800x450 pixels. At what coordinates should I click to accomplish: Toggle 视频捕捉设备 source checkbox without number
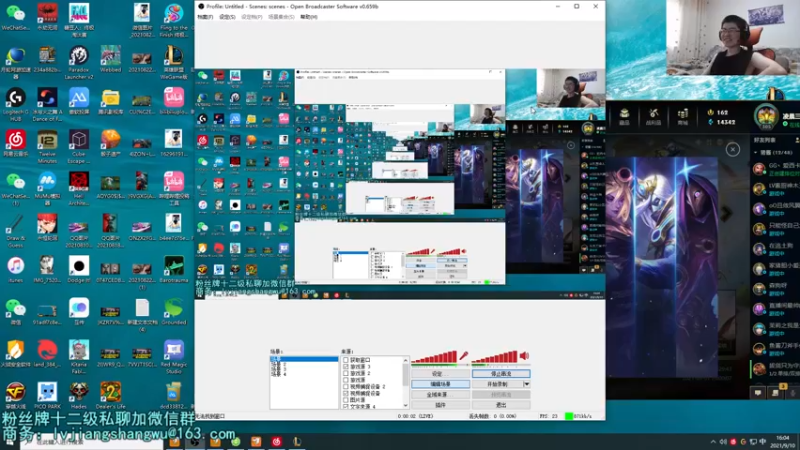(x=345, y=393)
